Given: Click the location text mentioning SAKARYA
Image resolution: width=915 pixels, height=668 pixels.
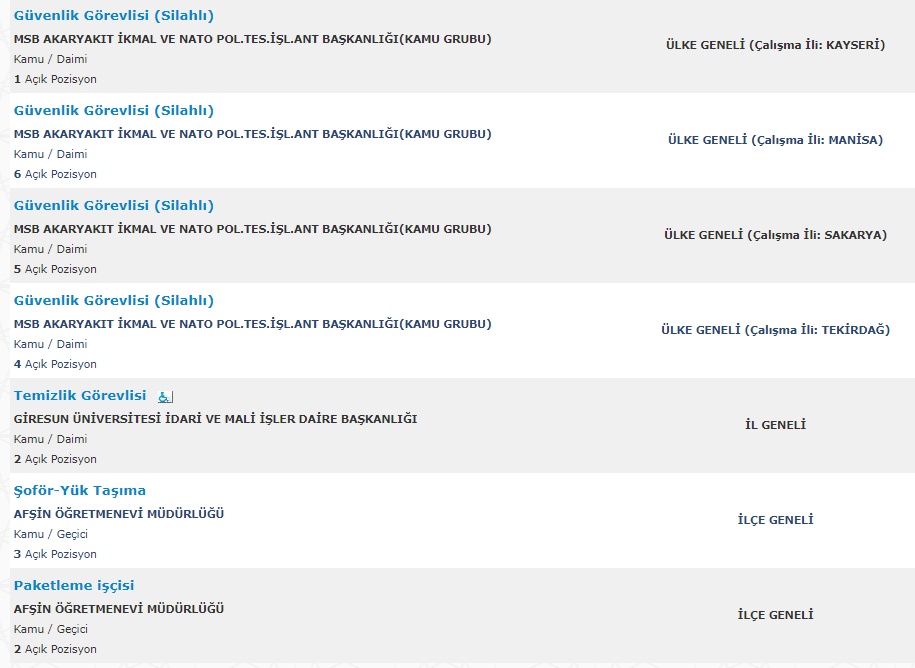Looking at the screenshot, I should 775,235.
